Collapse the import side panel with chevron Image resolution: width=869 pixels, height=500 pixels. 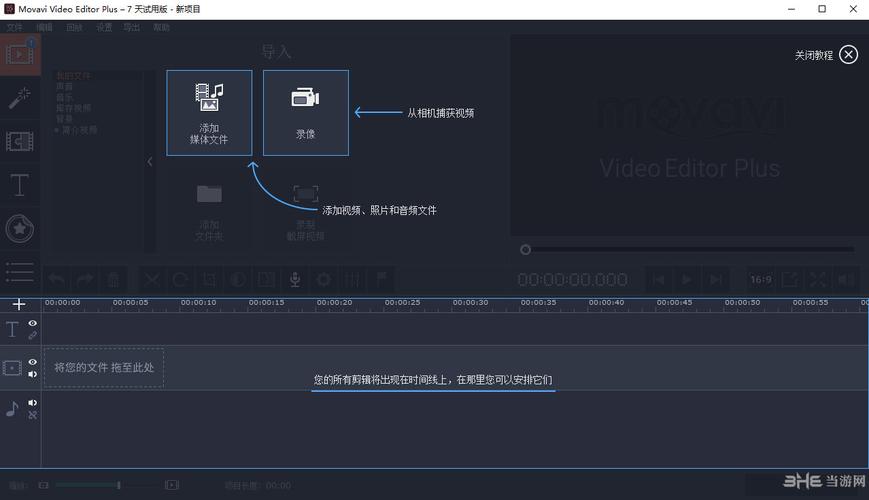click(150, 162)
